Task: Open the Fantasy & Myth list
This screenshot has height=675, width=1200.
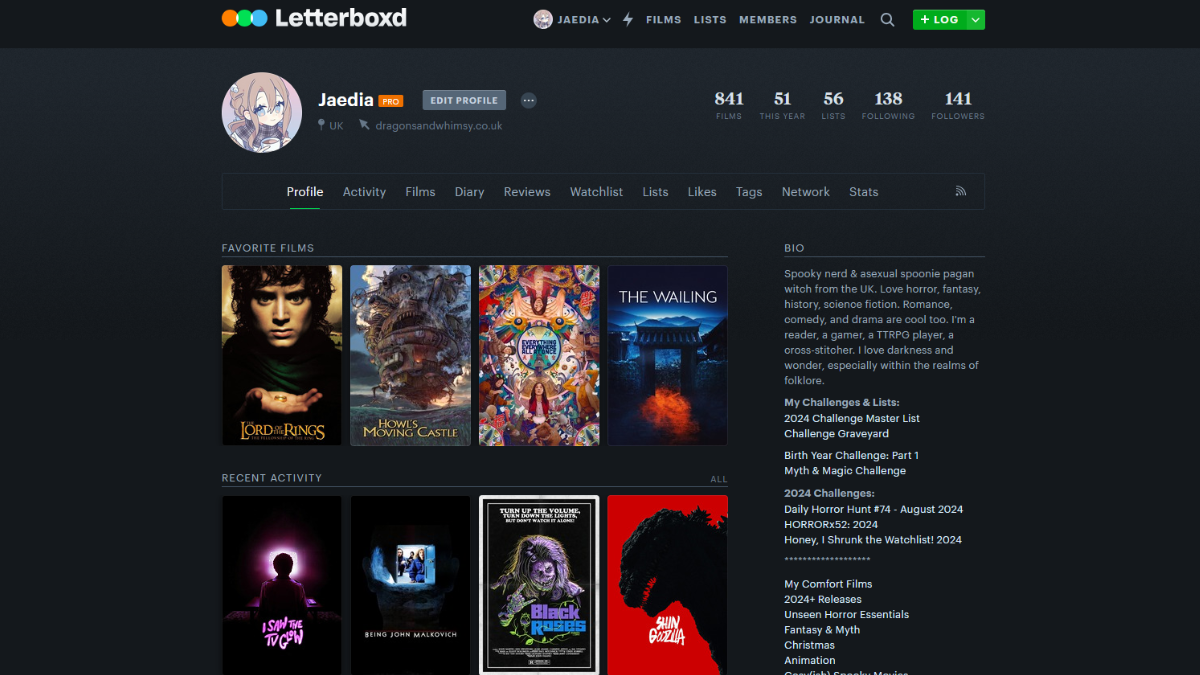Action: [x=822, y=630]
